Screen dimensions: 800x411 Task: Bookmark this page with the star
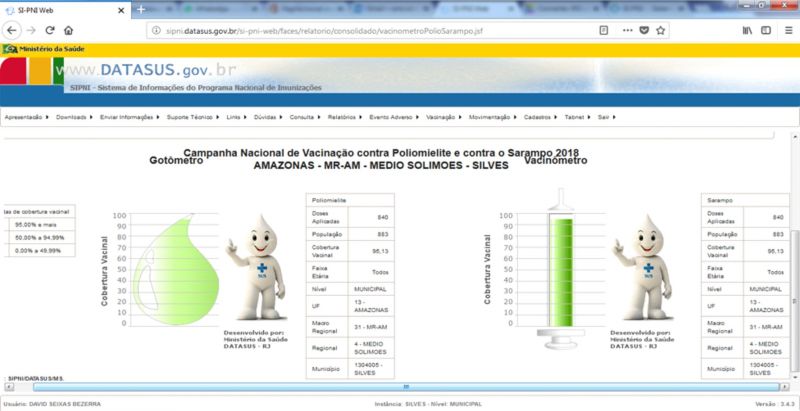coord(660,31)
